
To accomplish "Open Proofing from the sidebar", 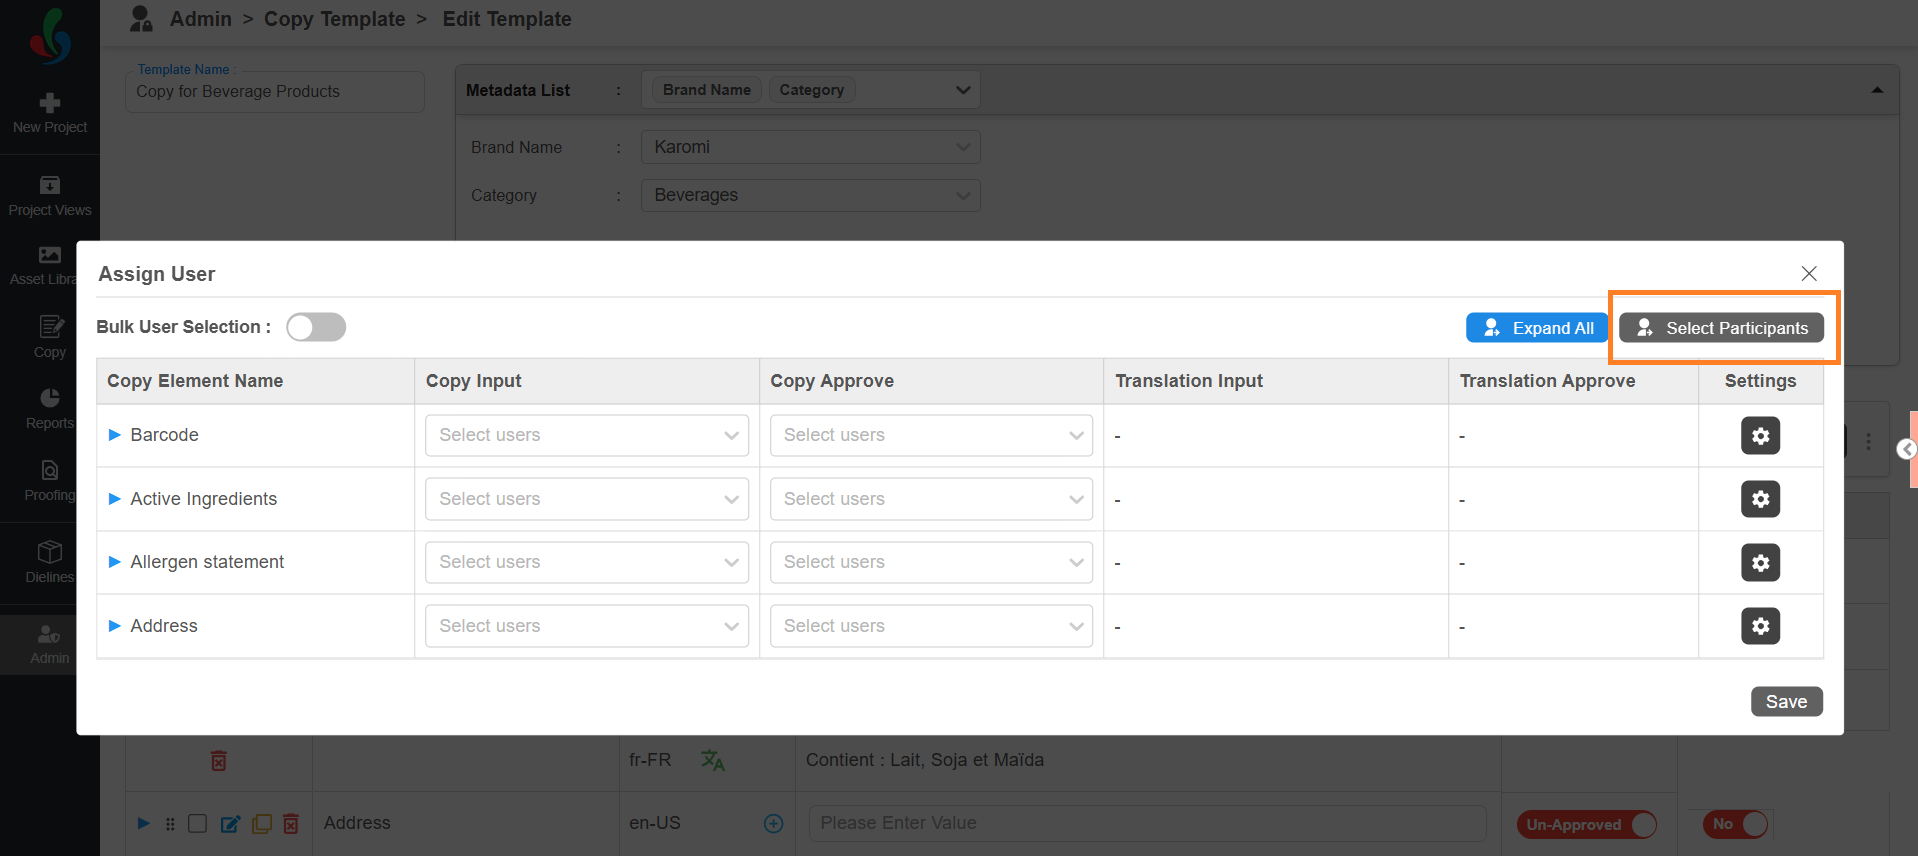I will (x=50, y=471).
